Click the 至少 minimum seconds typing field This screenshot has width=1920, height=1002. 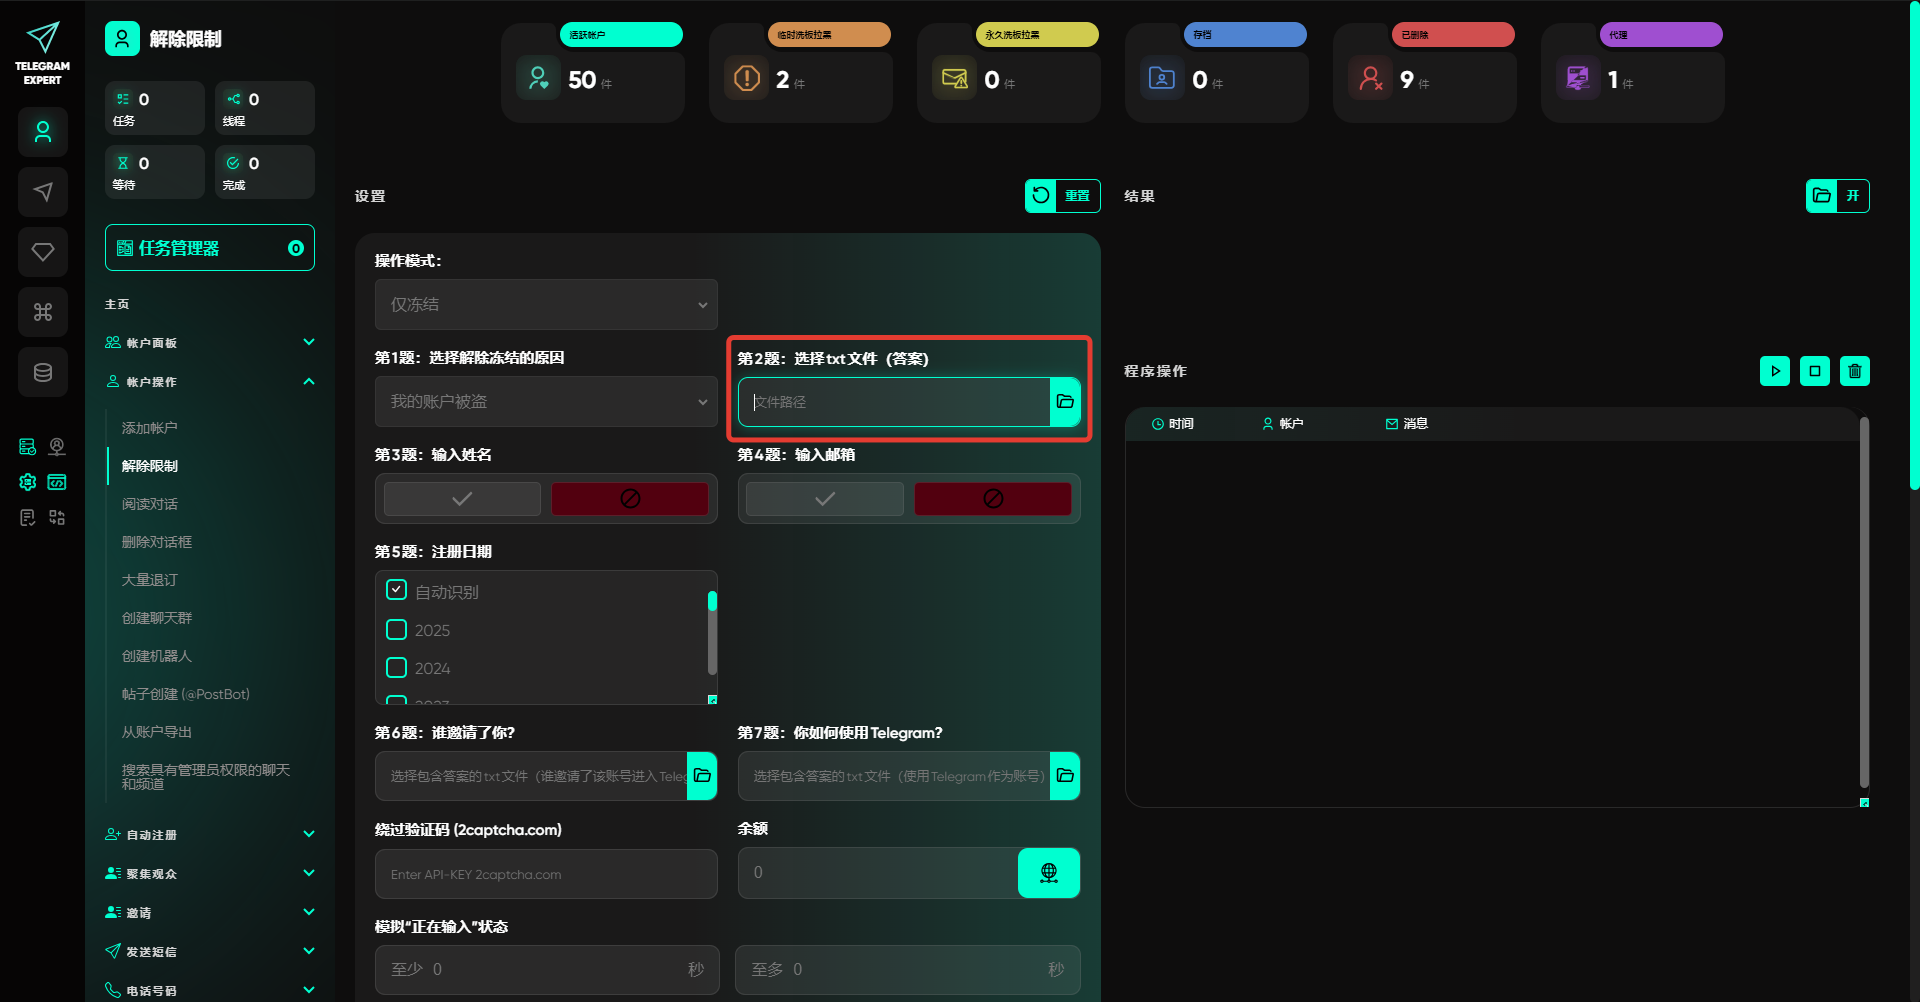(547, 970)
